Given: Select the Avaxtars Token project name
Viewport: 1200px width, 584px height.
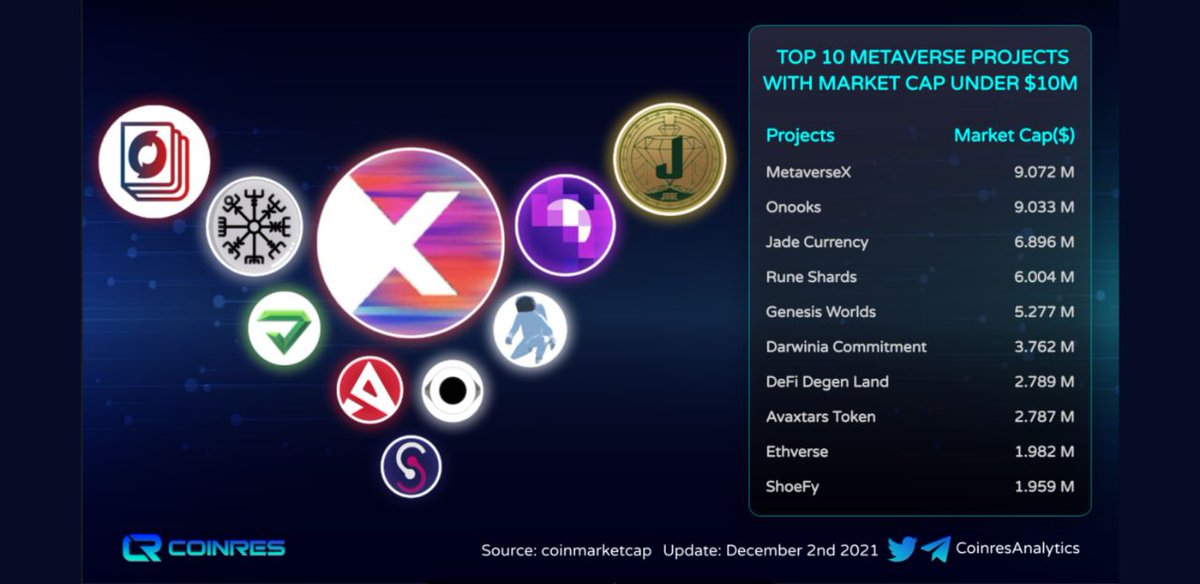Looking at the screenshot, I should tap(821, 417).
